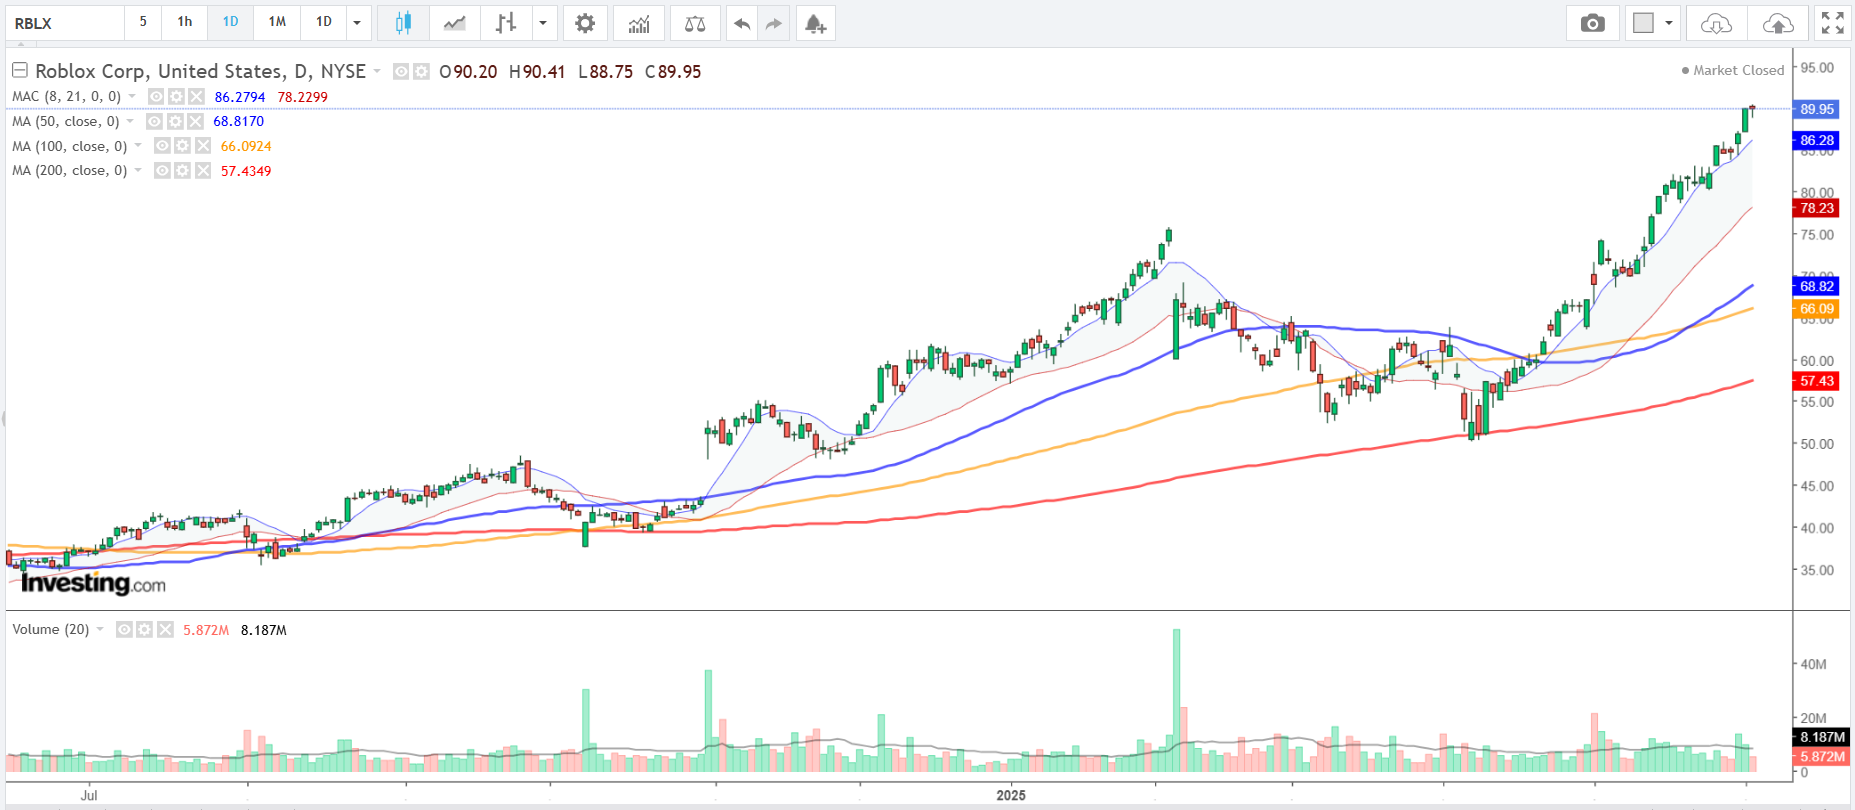Screen dimensions: 1855x810
Task: Click the Jul time axis label
Action: pyautogui.click(x=89, y=795)
